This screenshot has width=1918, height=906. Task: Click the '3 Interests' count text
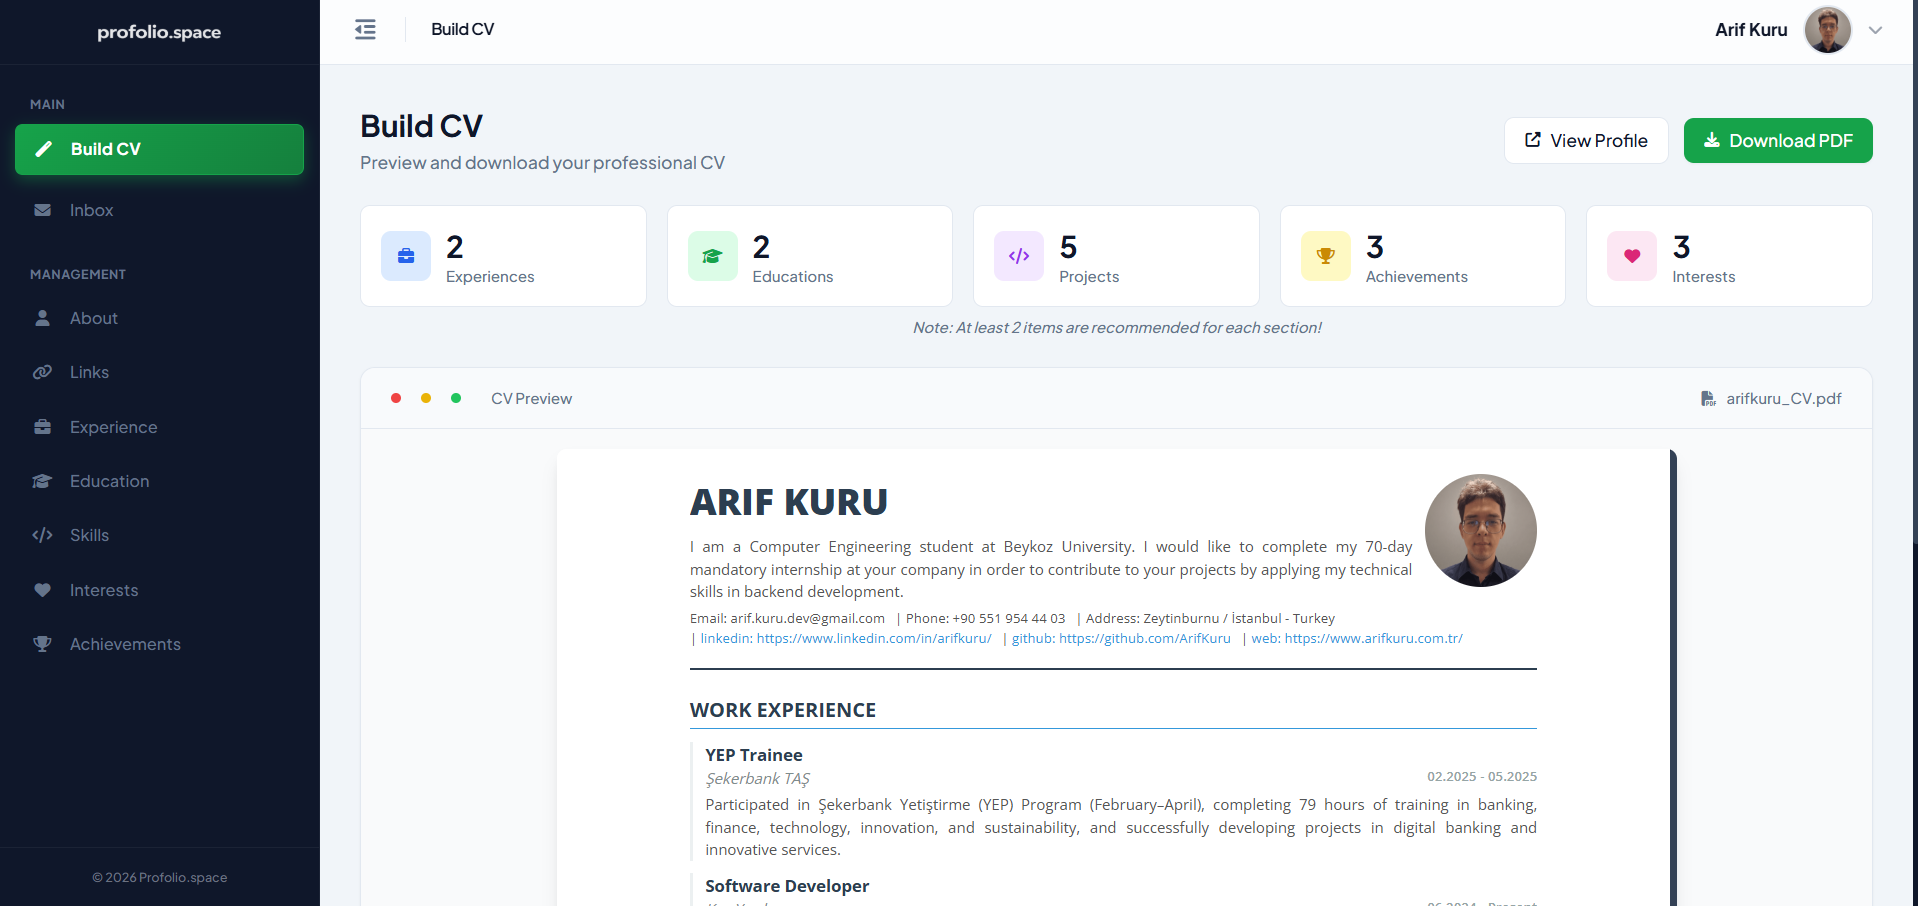click(x=1704, y=258)
